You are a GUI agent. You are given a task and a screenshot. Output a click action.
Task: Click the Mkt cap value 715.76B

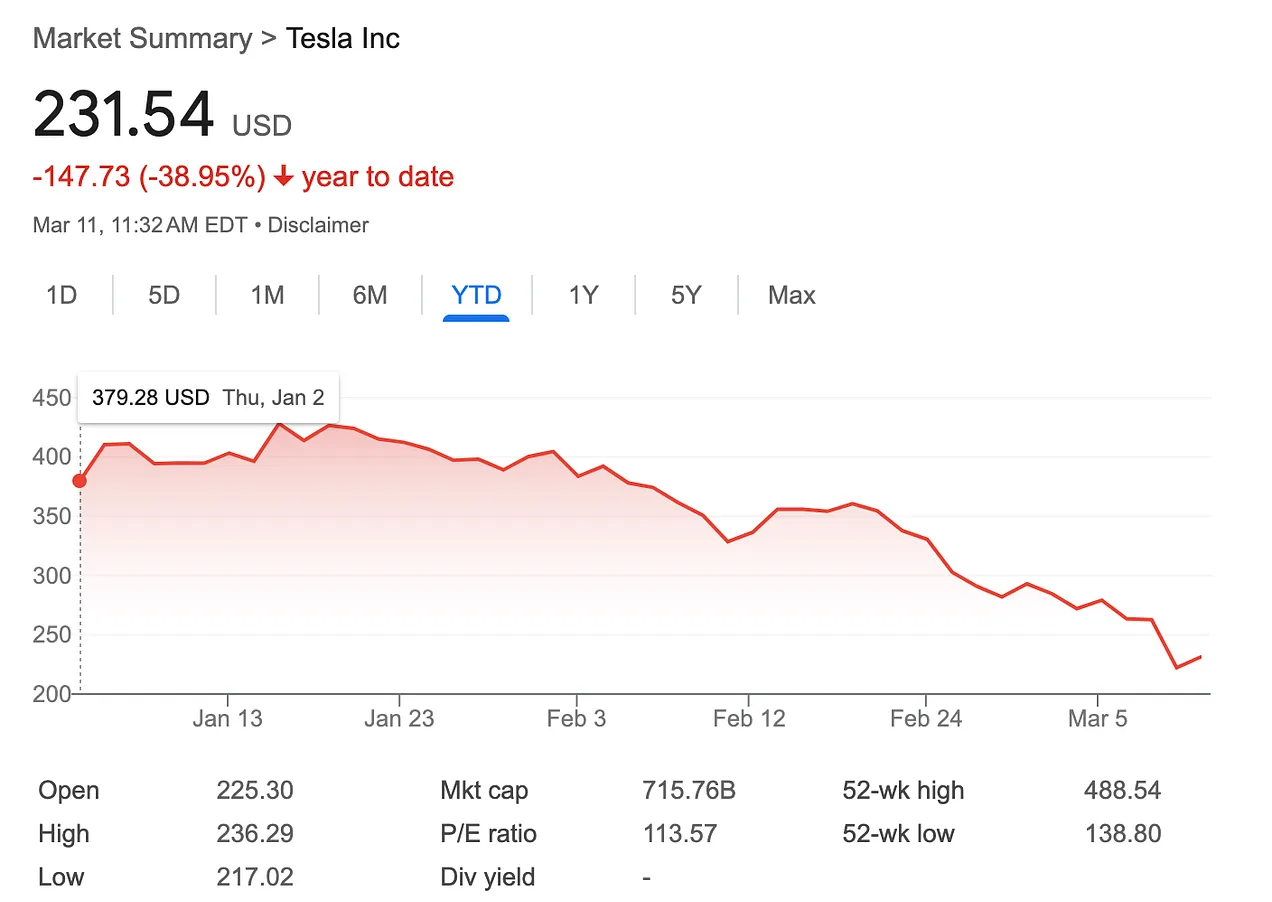tap(689, 791)
